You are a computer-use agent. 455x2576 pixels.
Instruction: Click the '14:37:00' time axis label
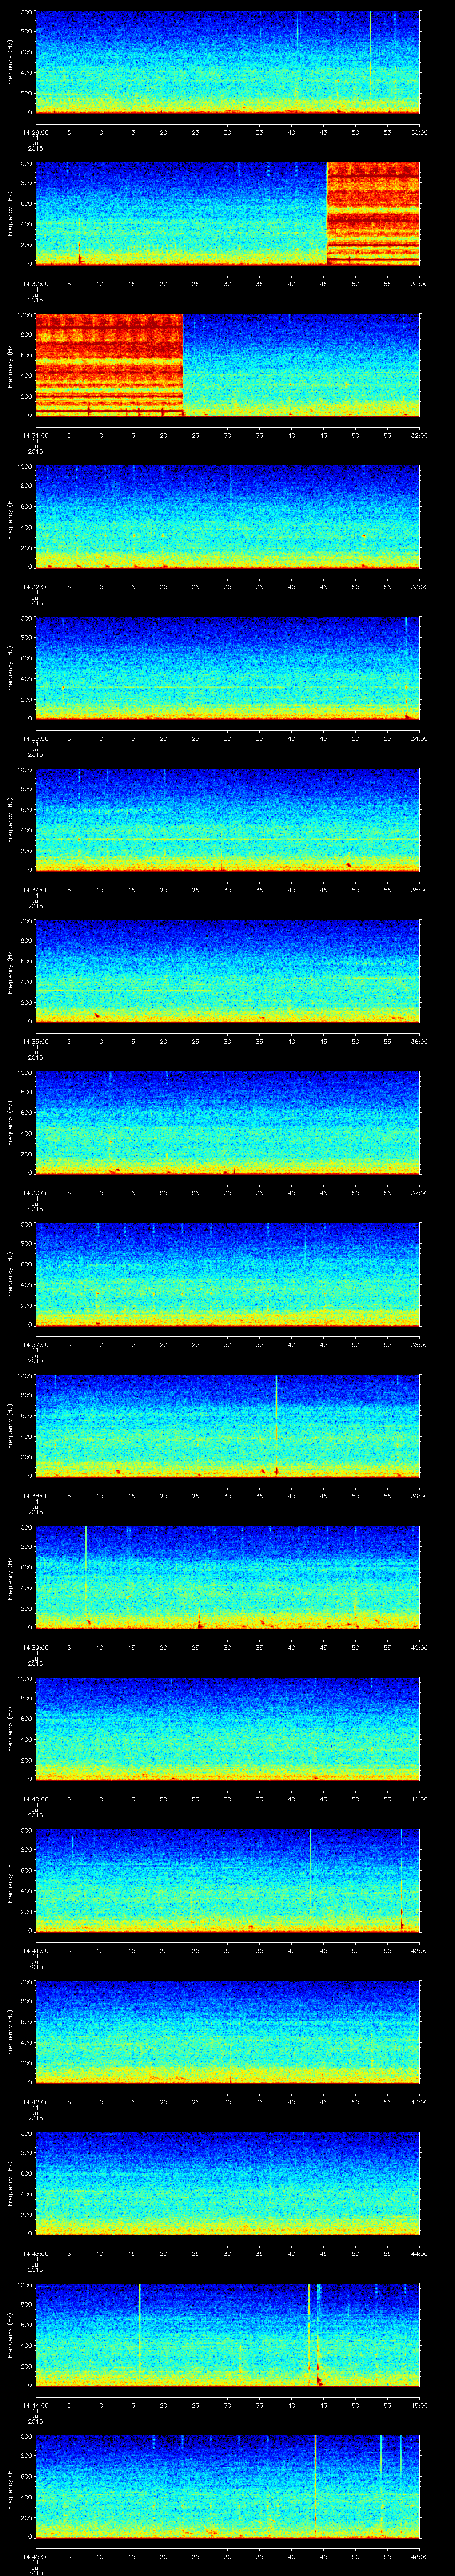click(35, 1345)
